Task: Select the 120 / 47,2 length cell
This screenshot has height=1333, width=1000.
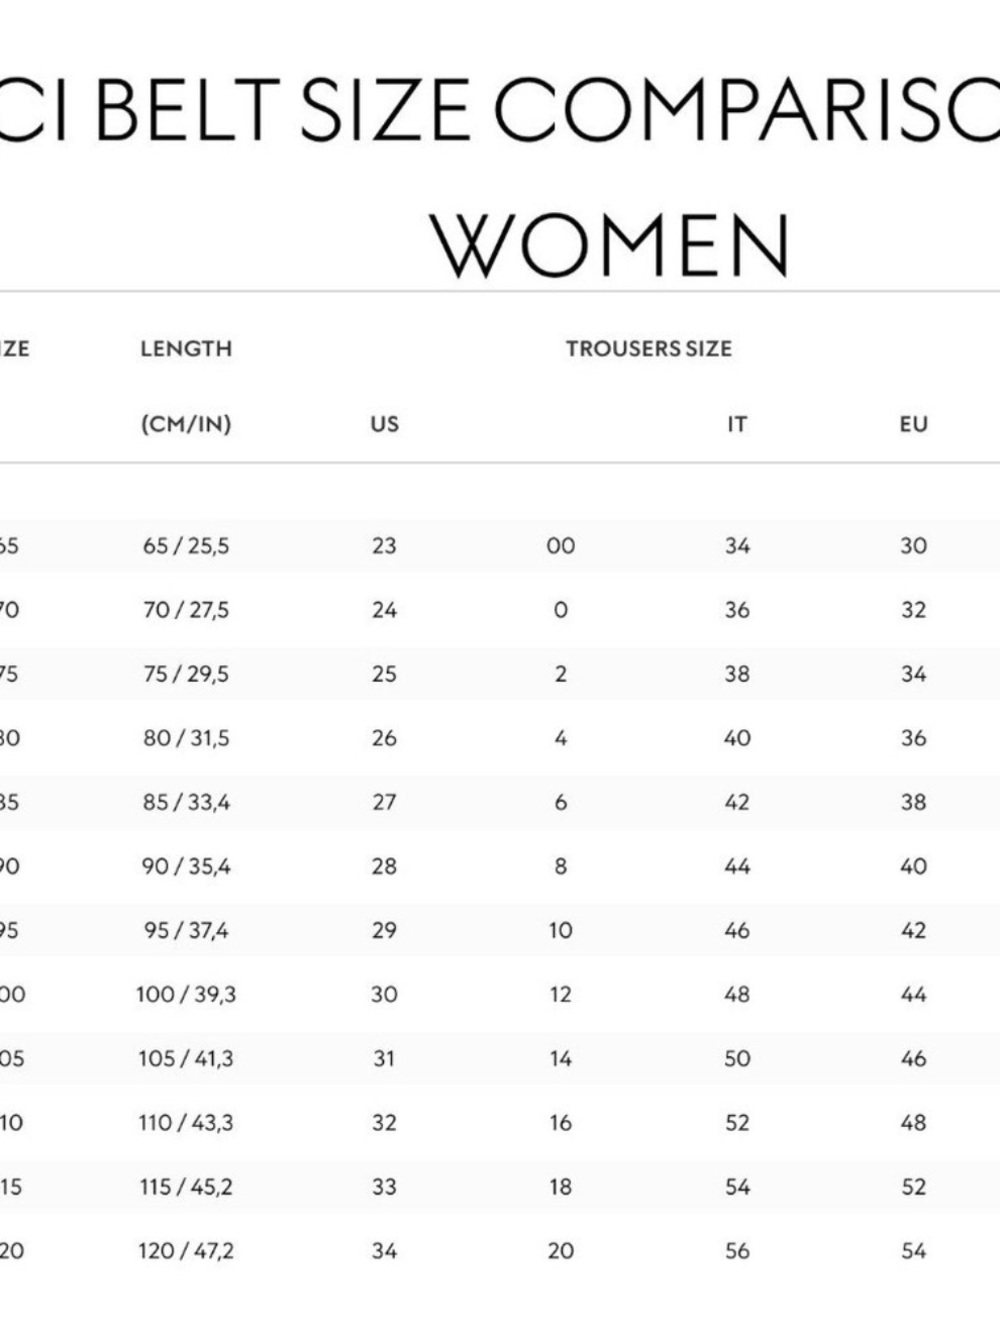Action: point(186,1251)
